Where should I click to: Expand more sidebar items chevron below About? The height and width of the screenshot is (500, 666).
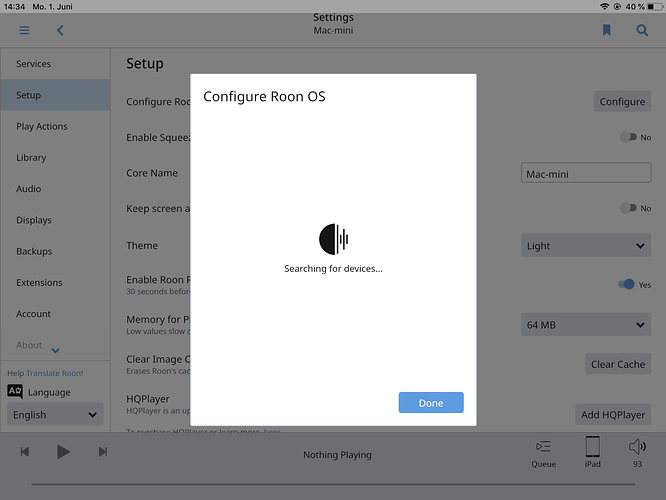tap(55, 350)
